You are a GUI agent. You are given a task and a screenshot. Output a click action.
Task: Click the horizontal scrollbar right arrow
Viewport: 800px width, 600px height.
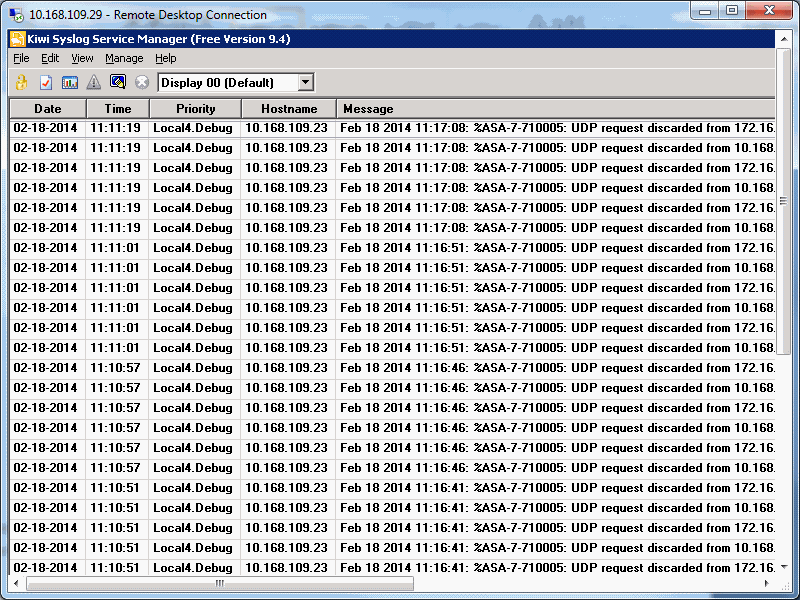pos(767,583)
